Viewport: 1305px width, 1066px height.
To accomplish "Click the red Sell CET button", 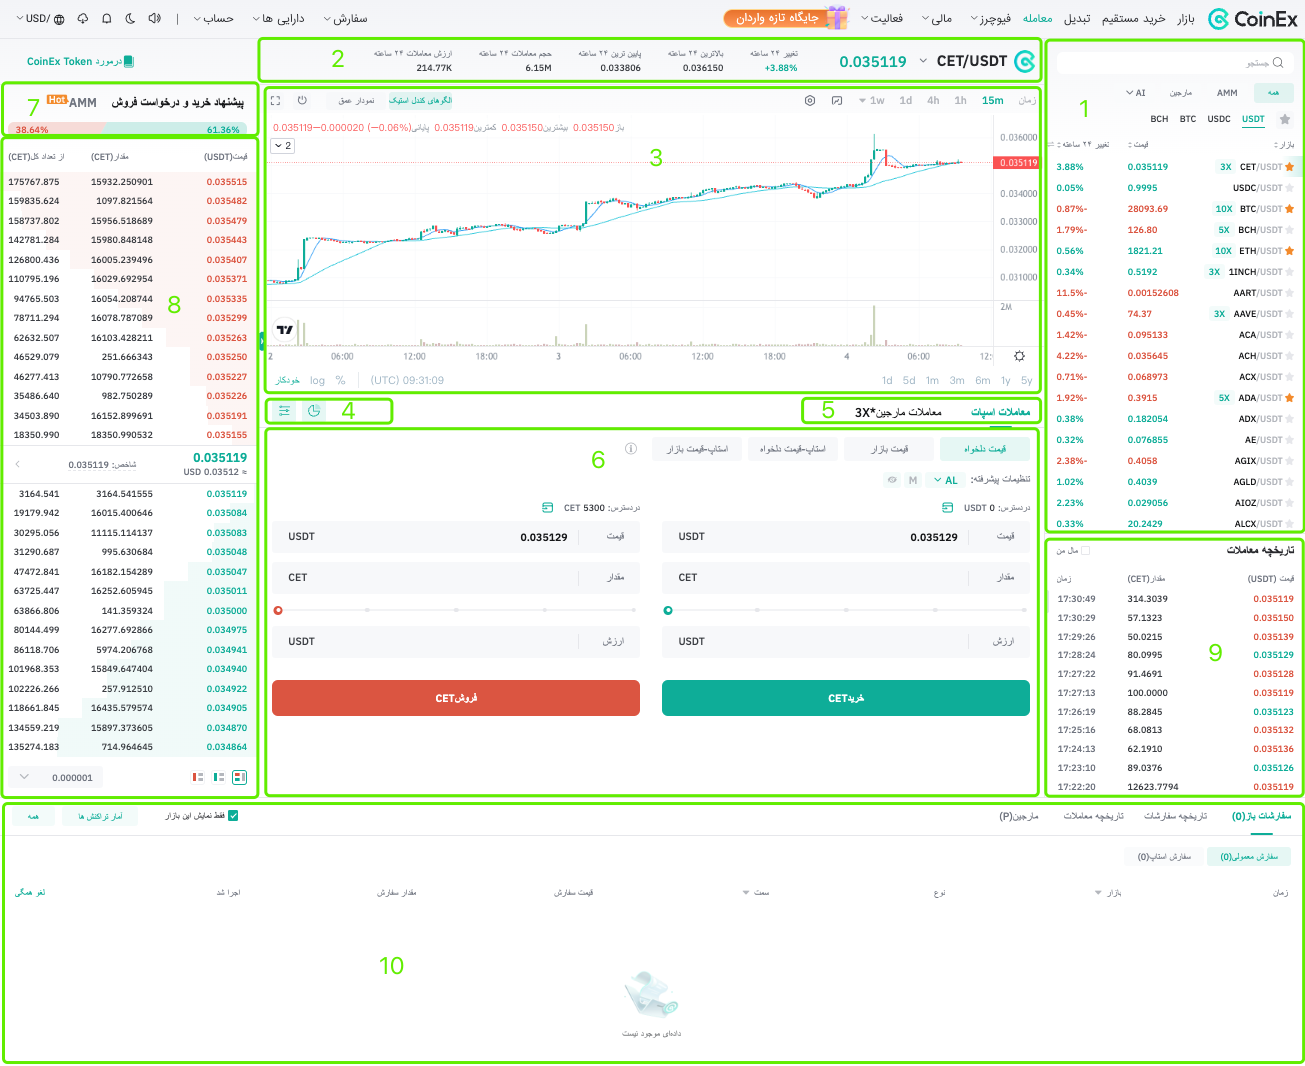I will (456, 698).
